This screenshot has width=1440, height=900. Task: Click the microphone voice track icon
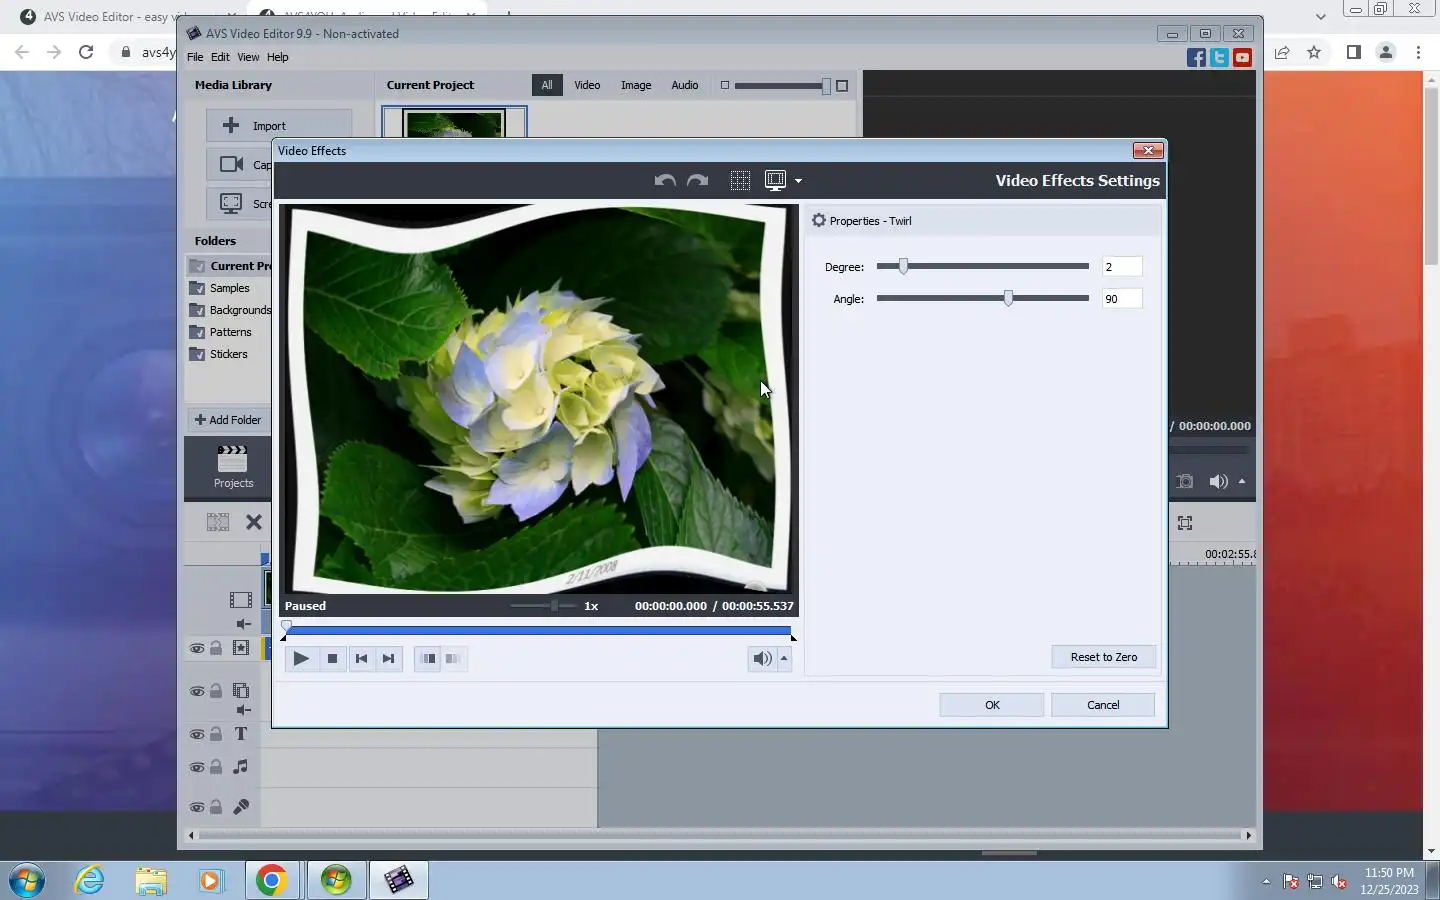click(241, 807)
